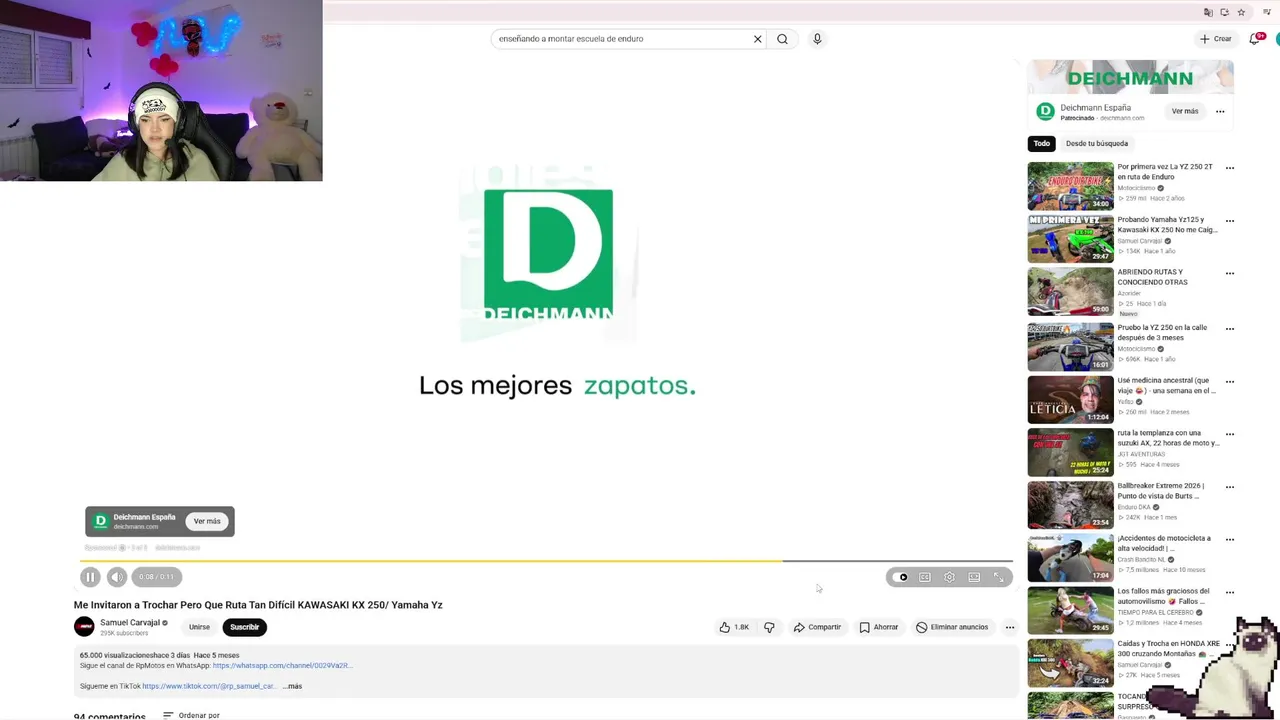Image resolution: width=1280 pixels, height=720 pixels.
Task: Share the video via Compartir
Action: pyautogui.click(x=817, y=627)
